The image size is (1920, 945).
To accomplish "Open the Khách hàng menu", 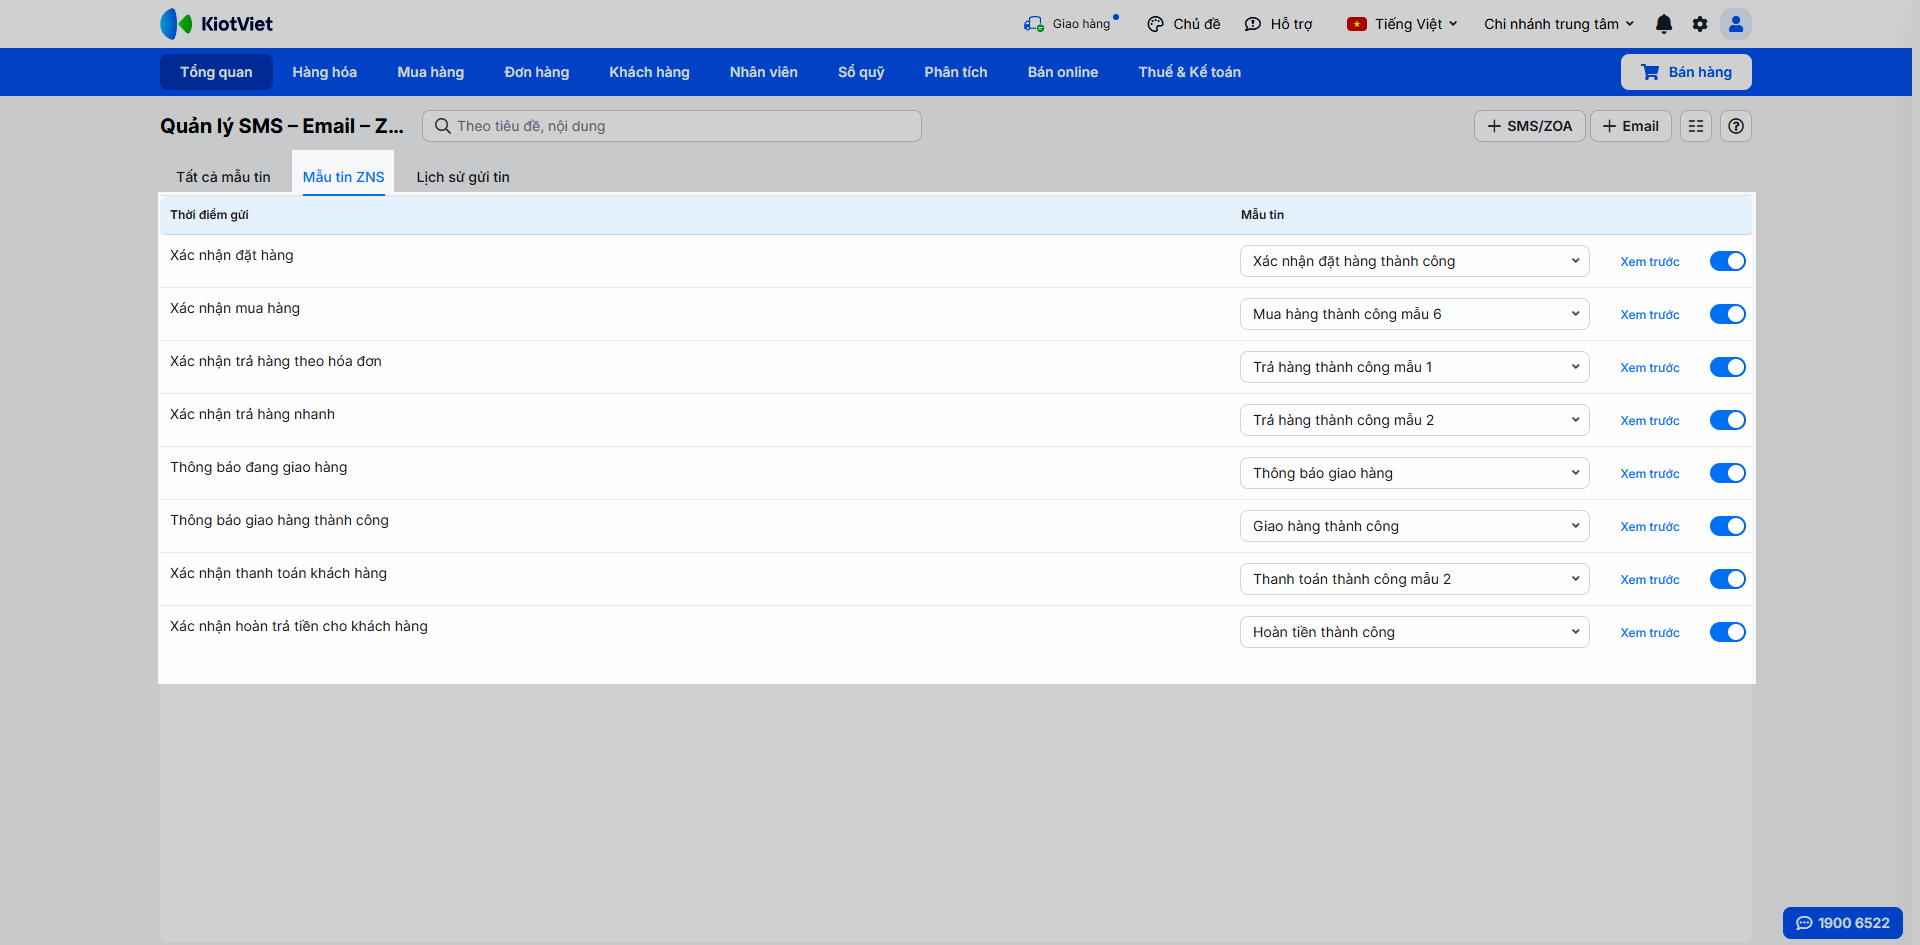I will point(650,72).
